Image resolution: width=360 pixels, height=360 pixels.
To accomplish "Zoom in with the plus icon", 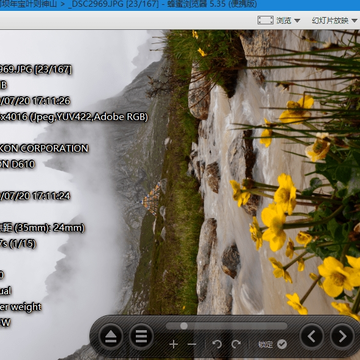I will (x=173, y=344).
